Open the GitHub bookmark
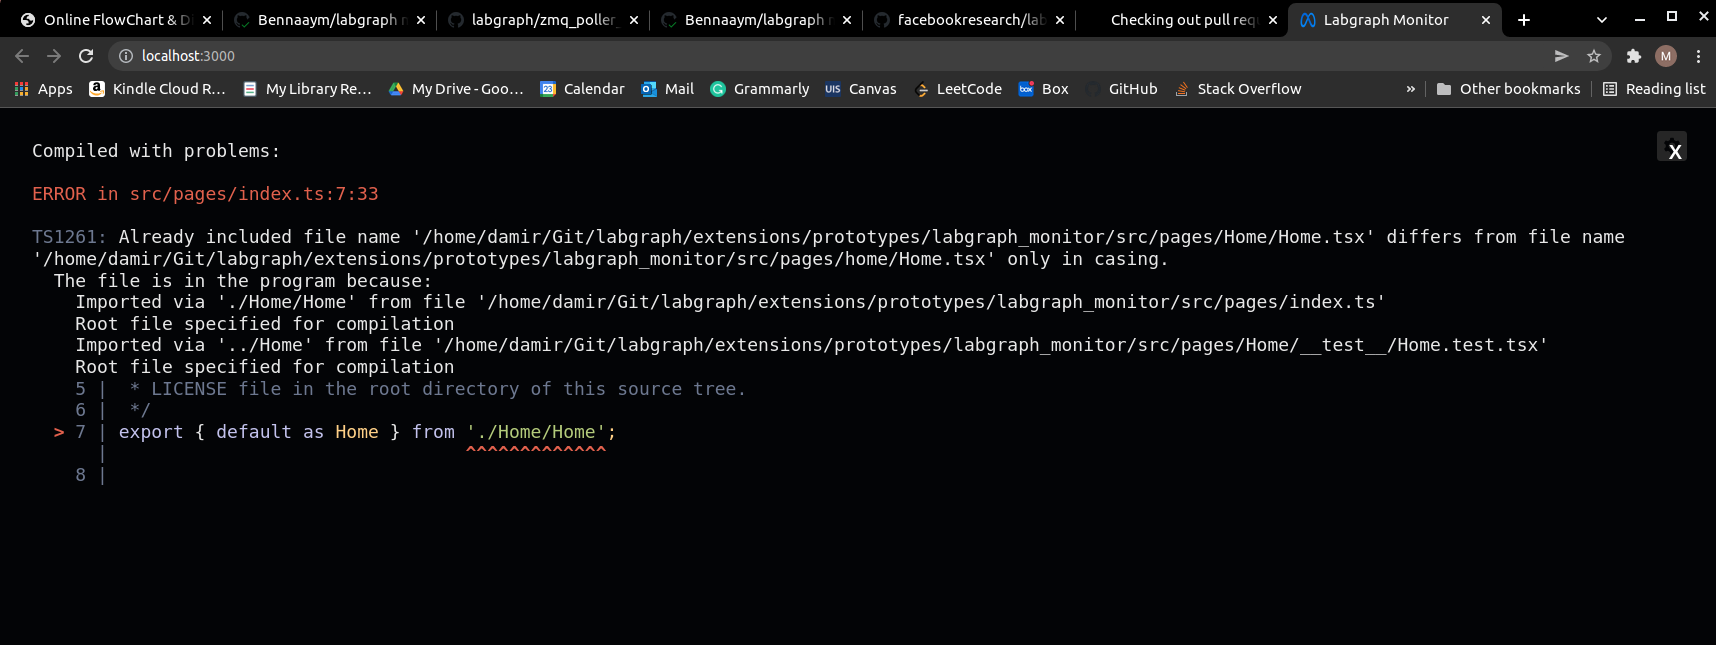This screenshot has width=1716, height=645. coord(1121,89)
